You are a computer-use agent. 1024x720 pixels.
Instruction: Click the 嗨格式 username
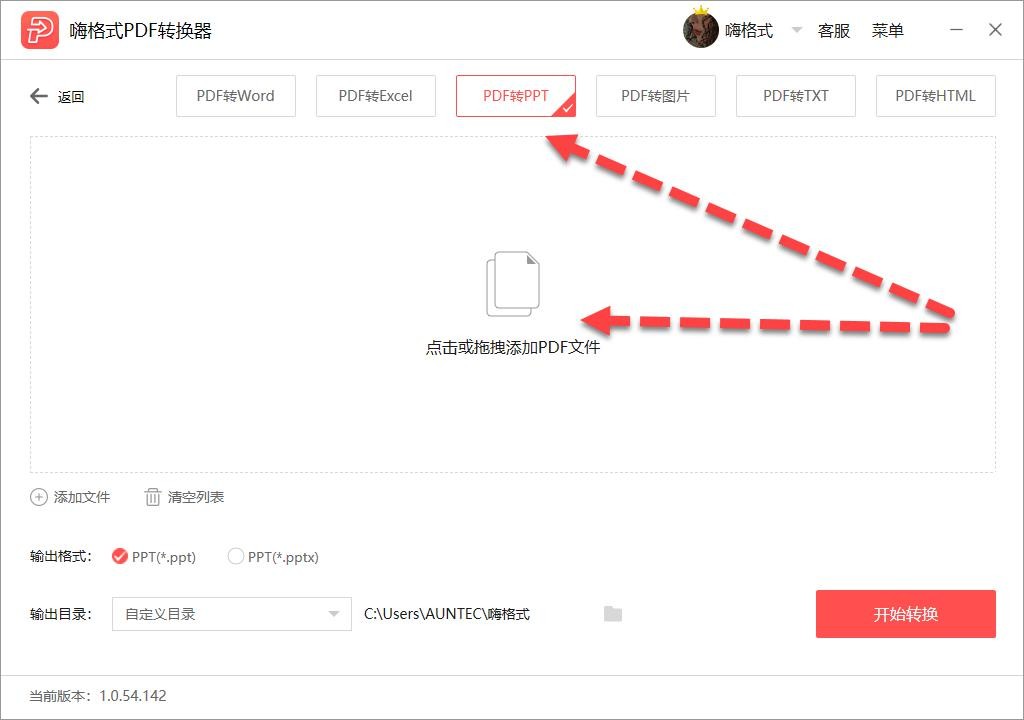tap(749, 31)
